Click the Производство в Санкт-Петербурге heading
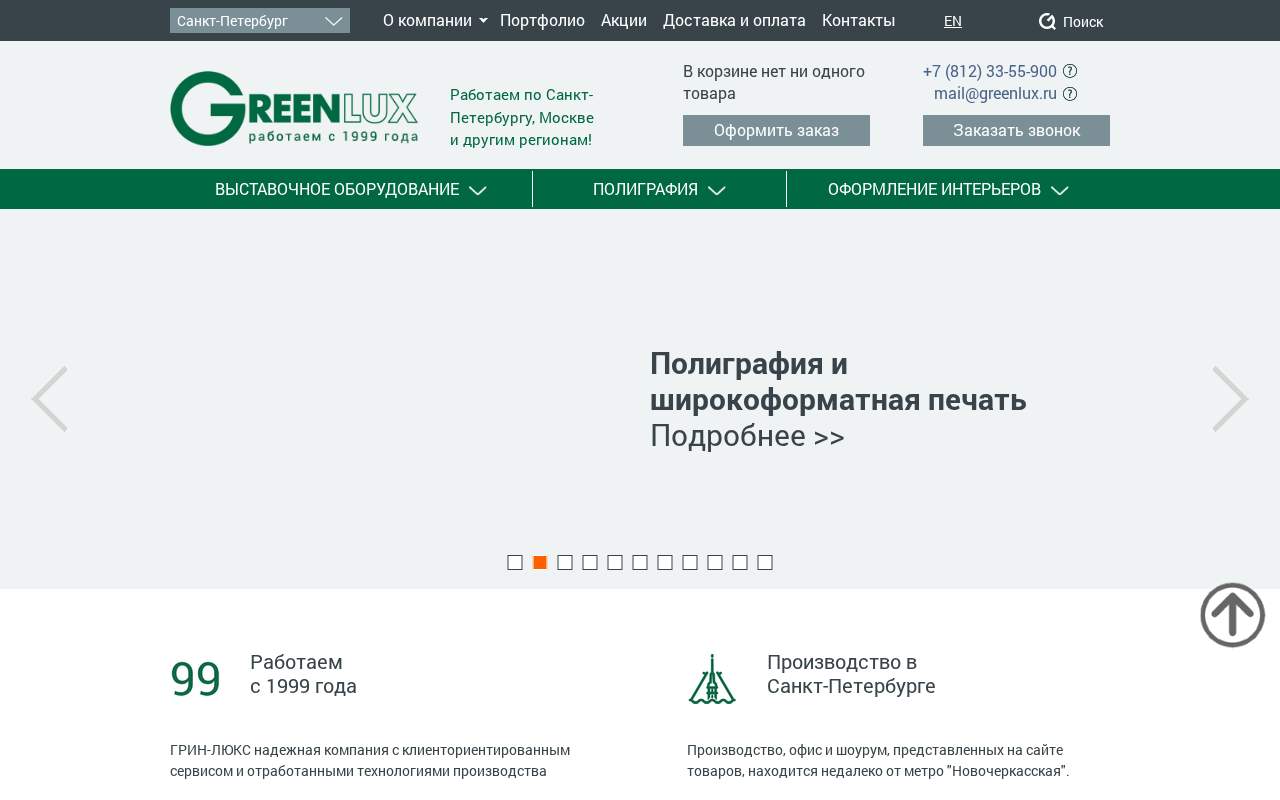The height and width of the screenshot is (800, 1280). click(851, 674)
